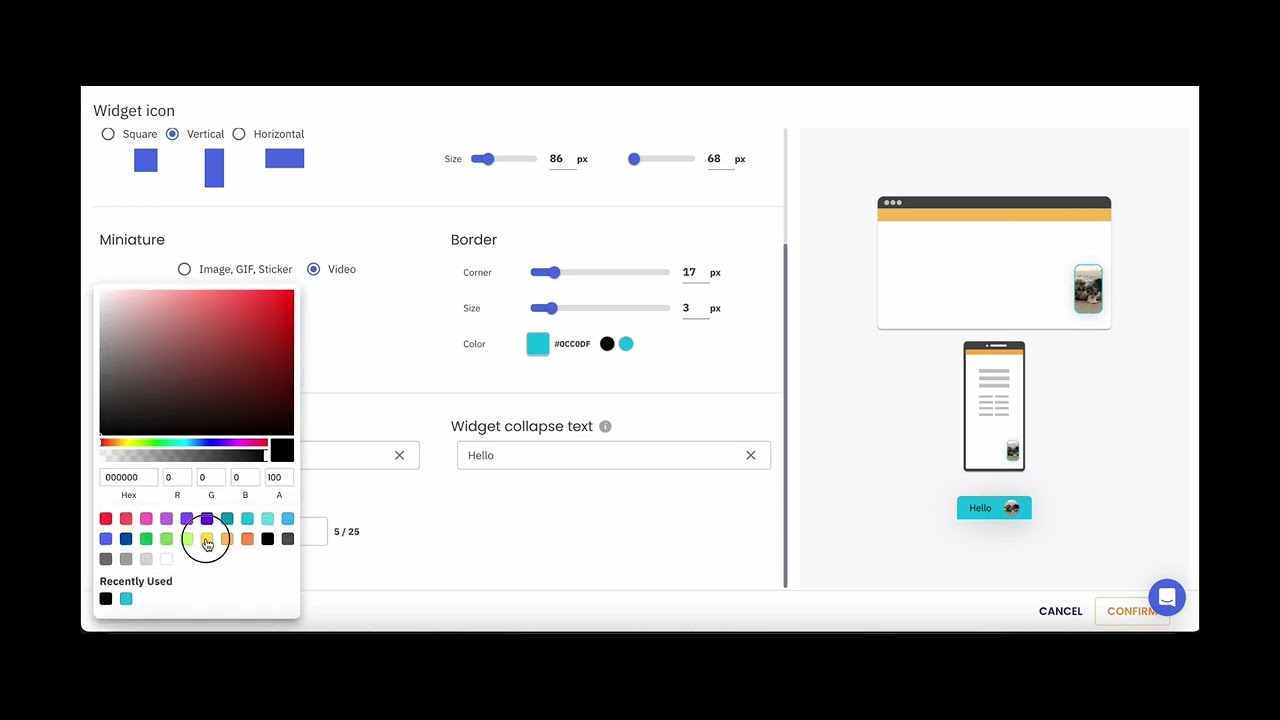Click the second size slider handle at 68
Image resolution: width=1280 pixels, height=720 pixels.
pos(634,159)
